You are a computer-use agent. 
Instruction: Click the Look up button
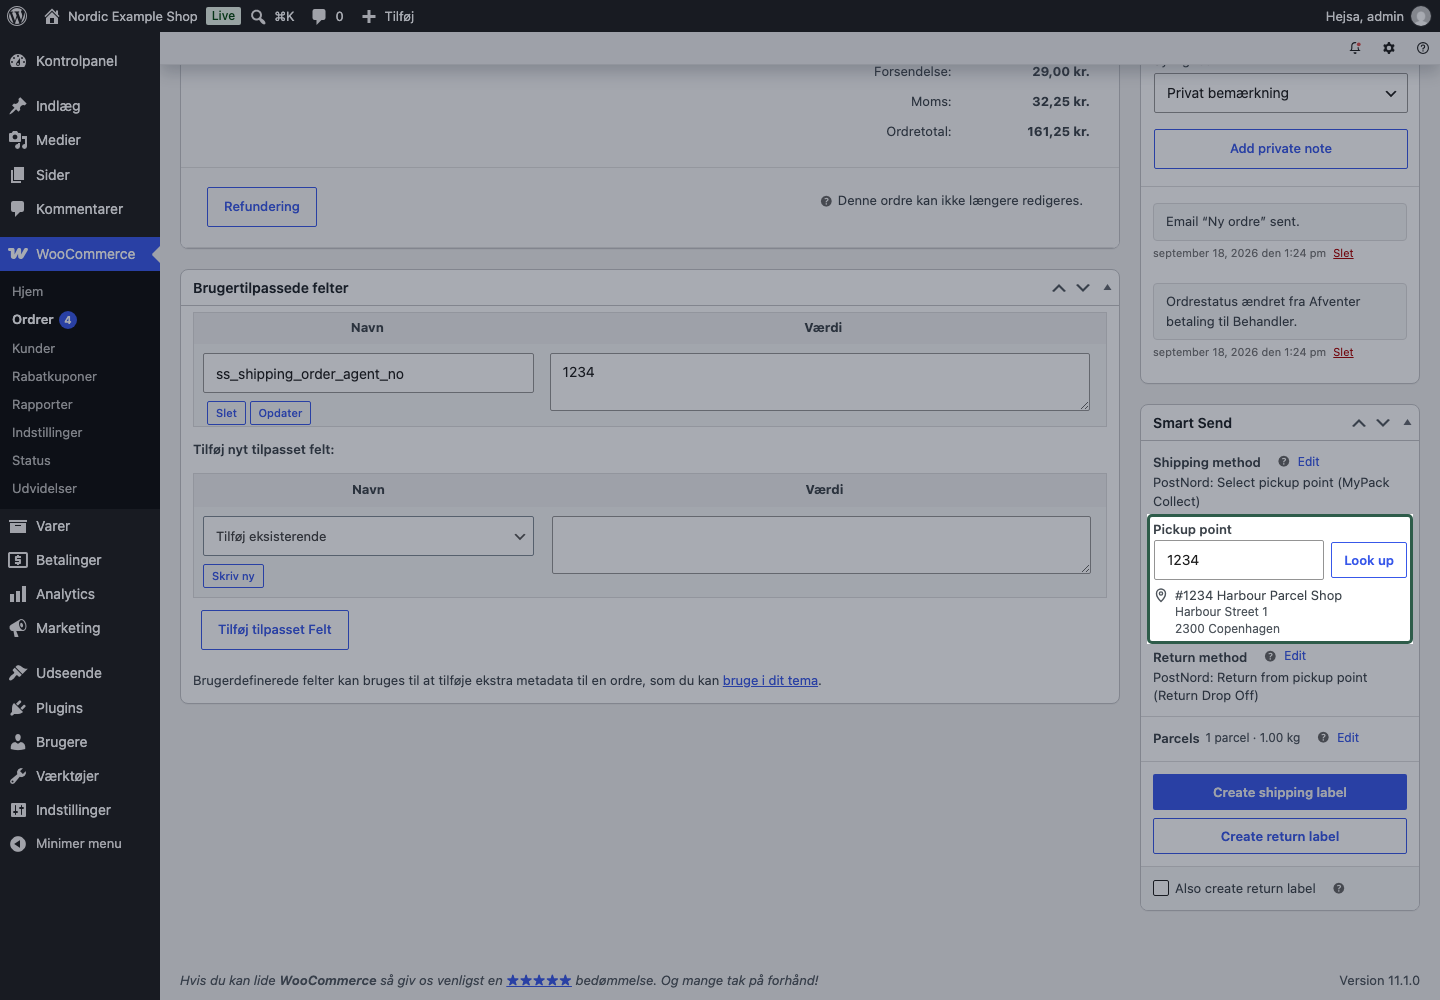point(1369,560)
